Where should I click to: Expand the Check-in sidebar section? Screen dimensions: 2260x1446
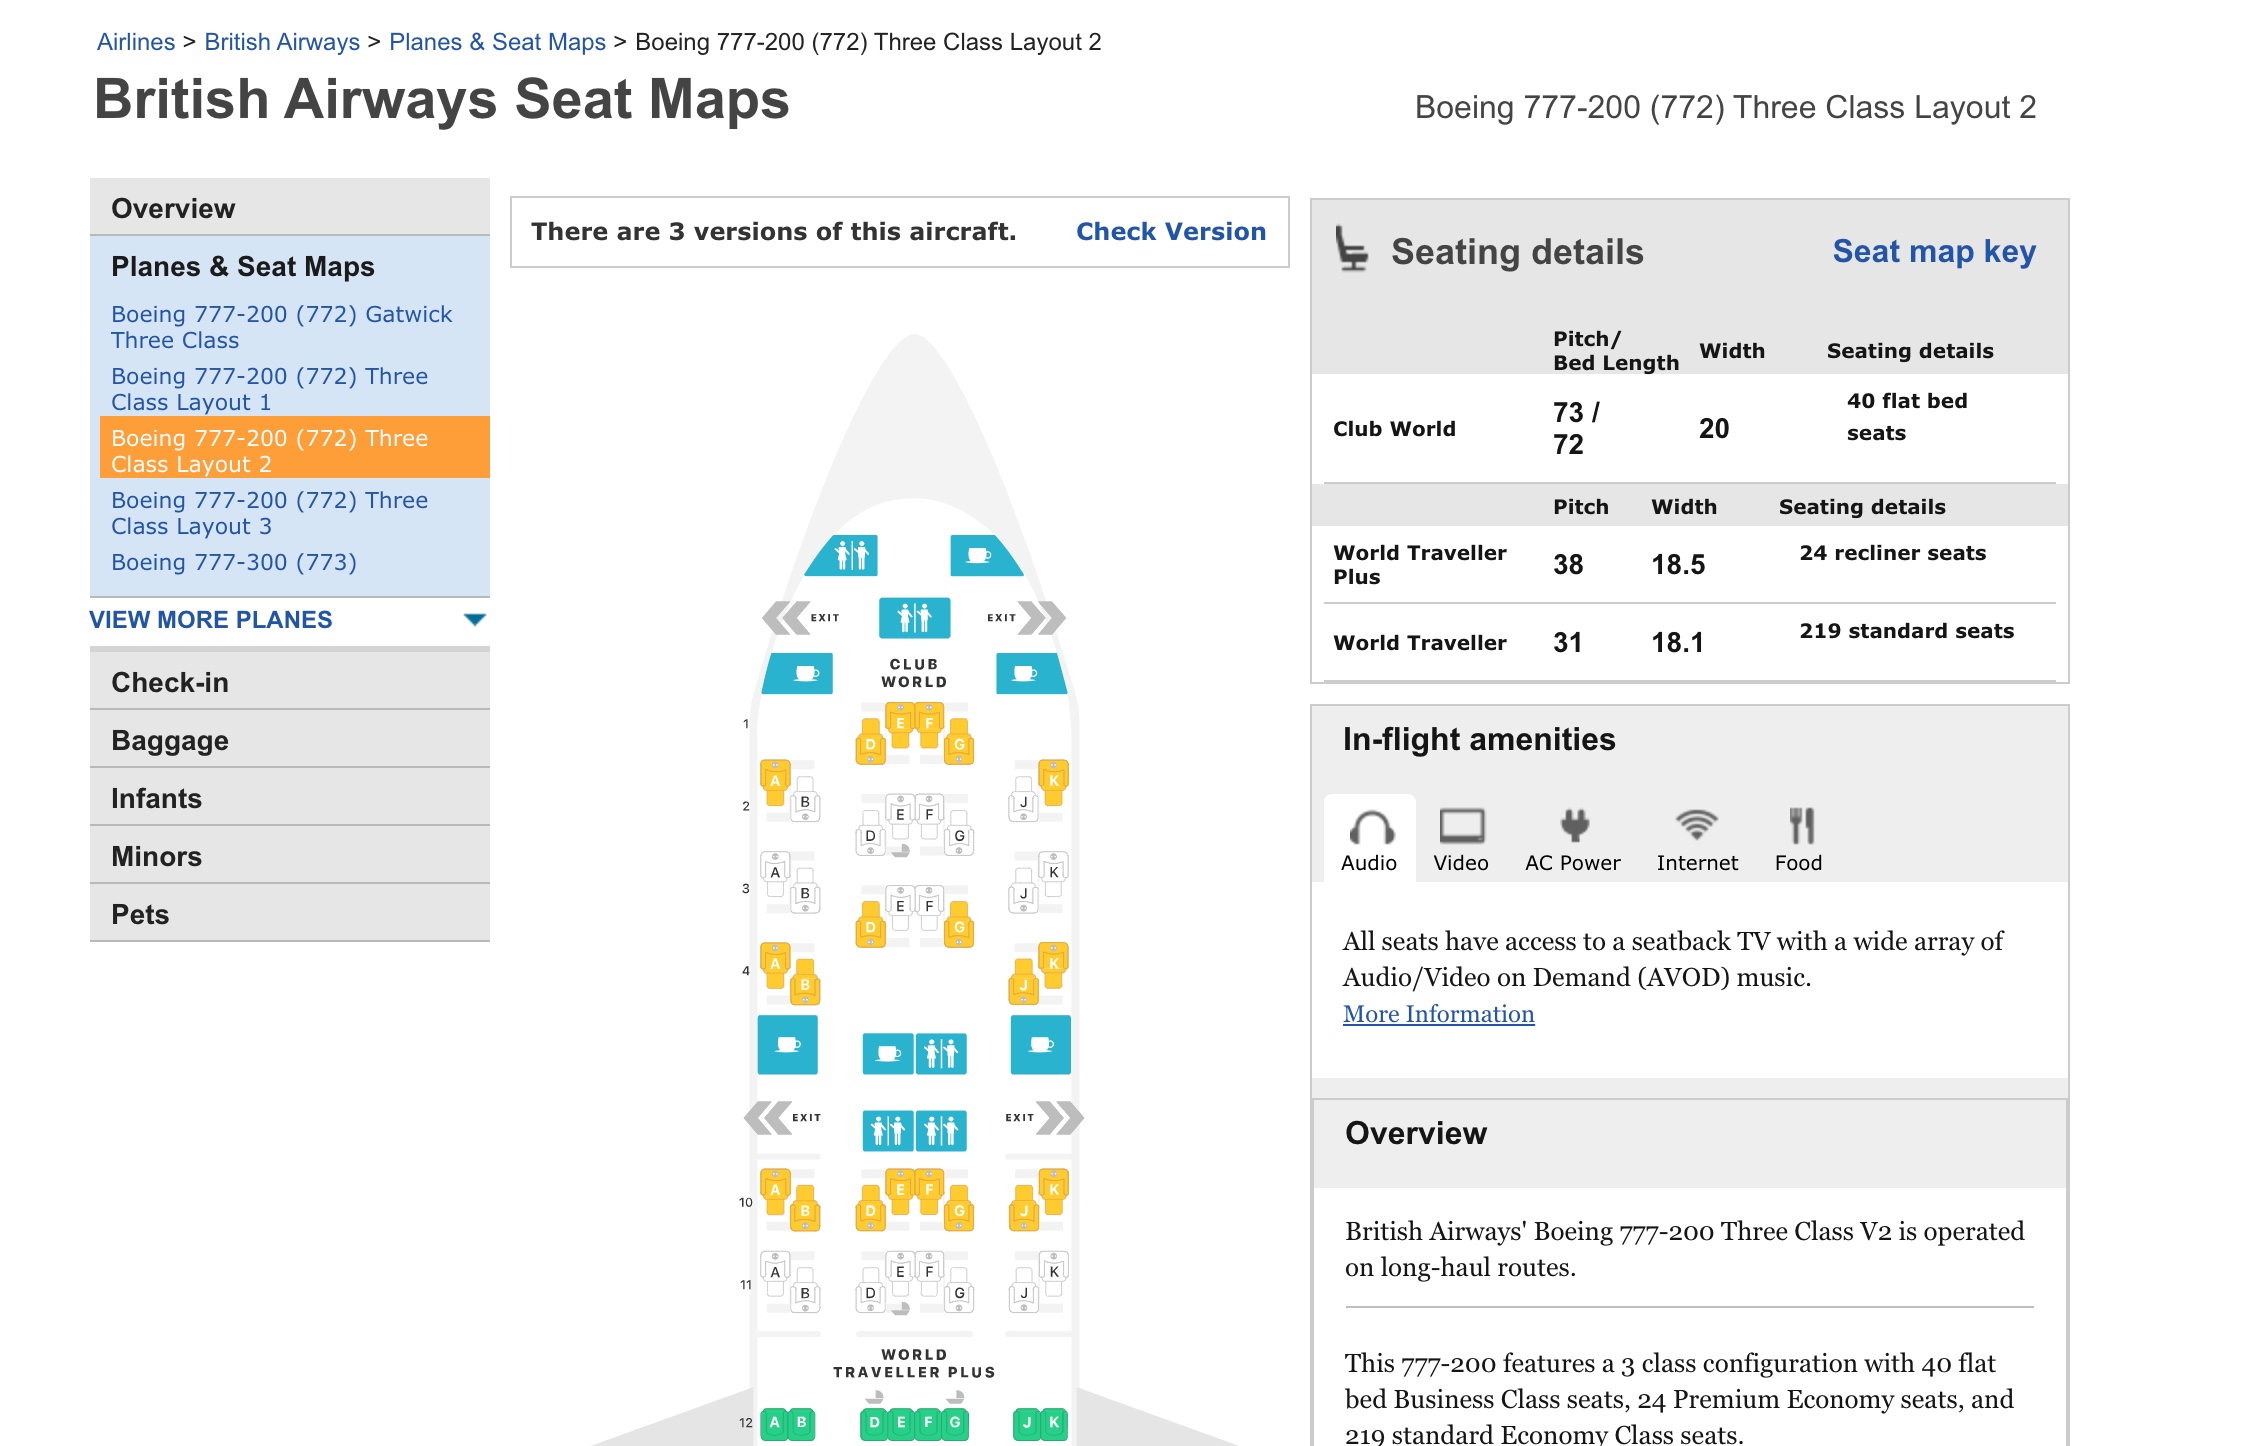(x=170, y=682)
